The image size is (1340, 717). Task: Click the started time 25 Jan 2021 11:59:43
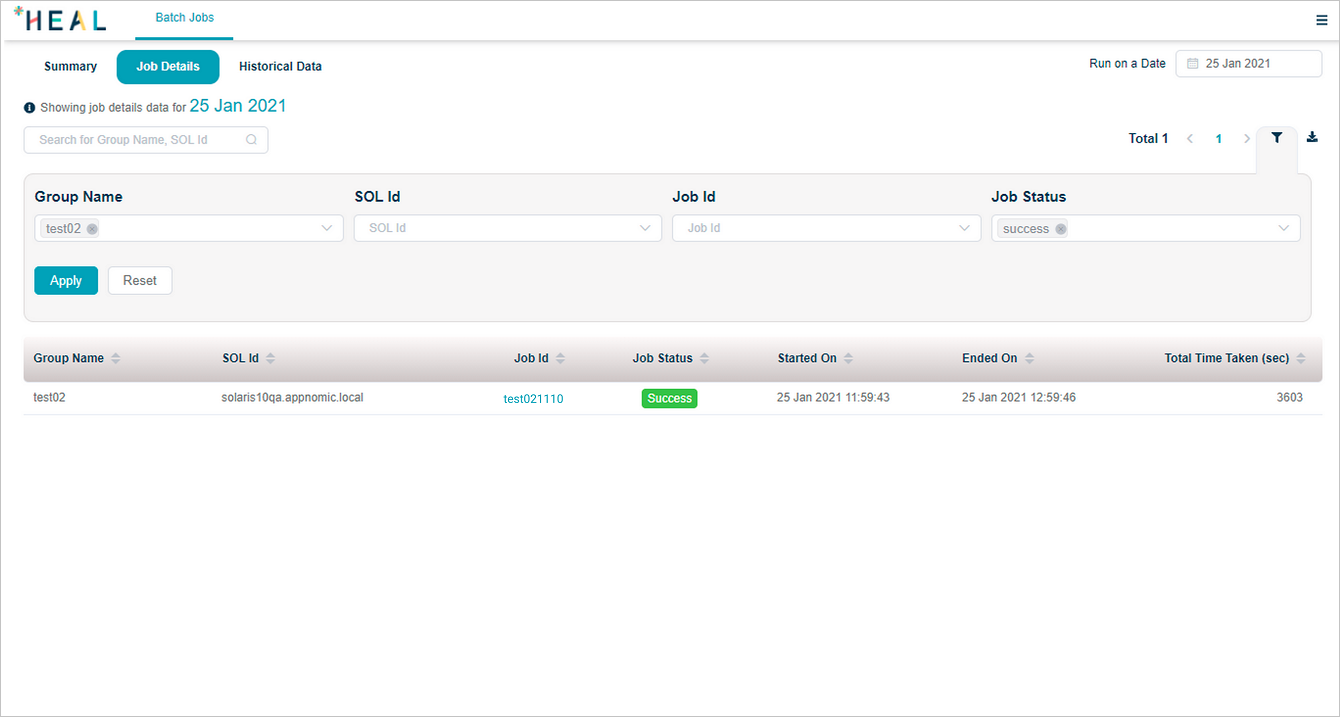[x=833, y=398]
